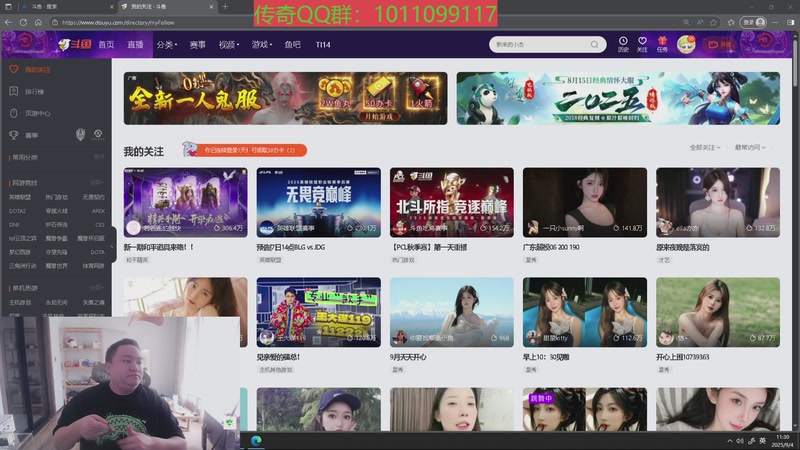Click the page vertical scrollbar
The height and width of the screenshot is (450, 800).
(795, 66)
